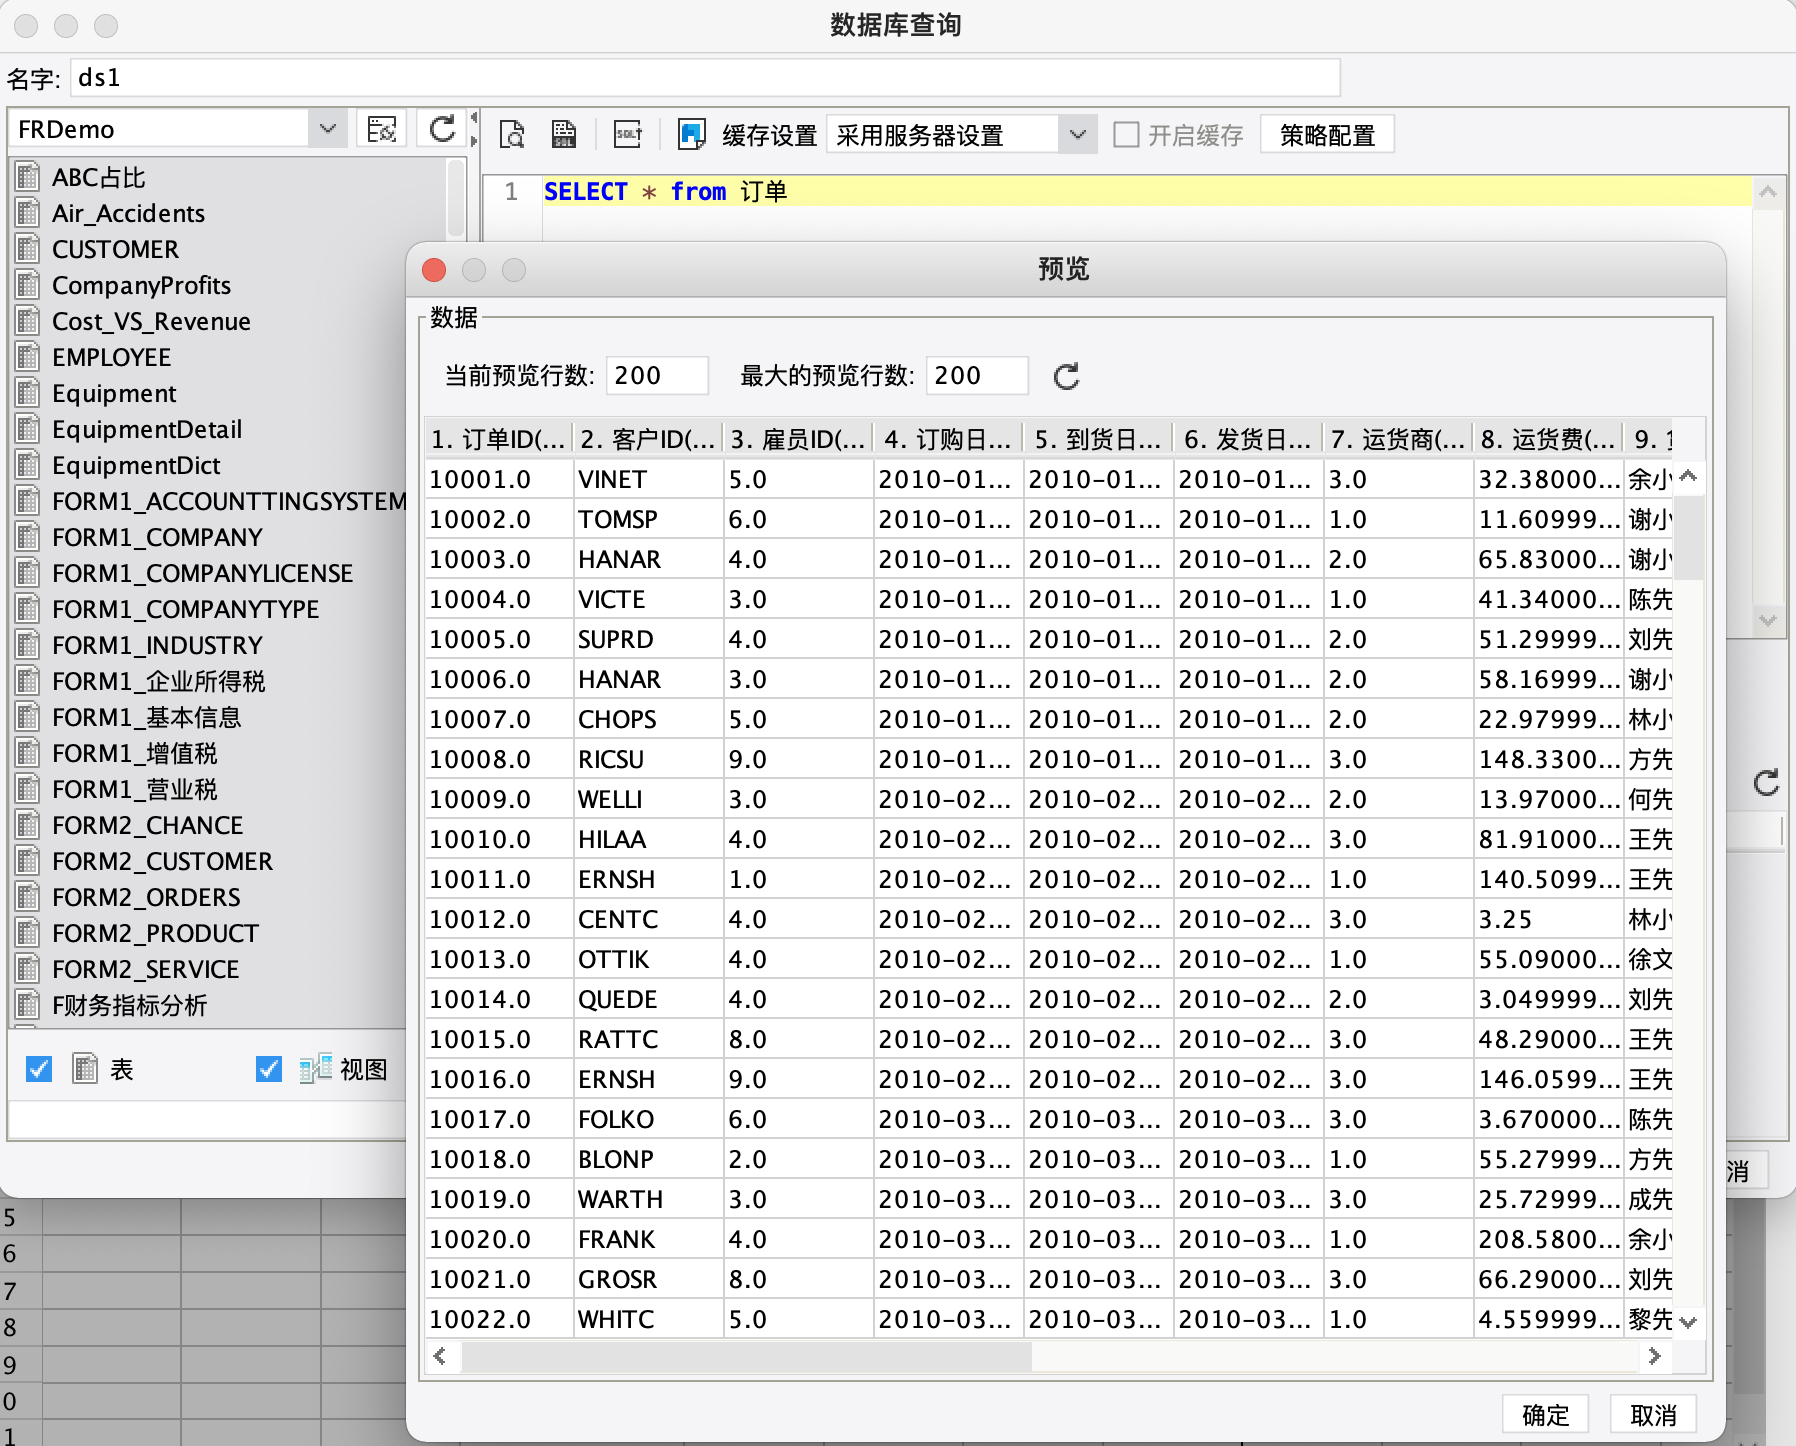Click the 雇员ID column header
The width and height of the screenshot is (1796, 1446).
click(798, 439)
